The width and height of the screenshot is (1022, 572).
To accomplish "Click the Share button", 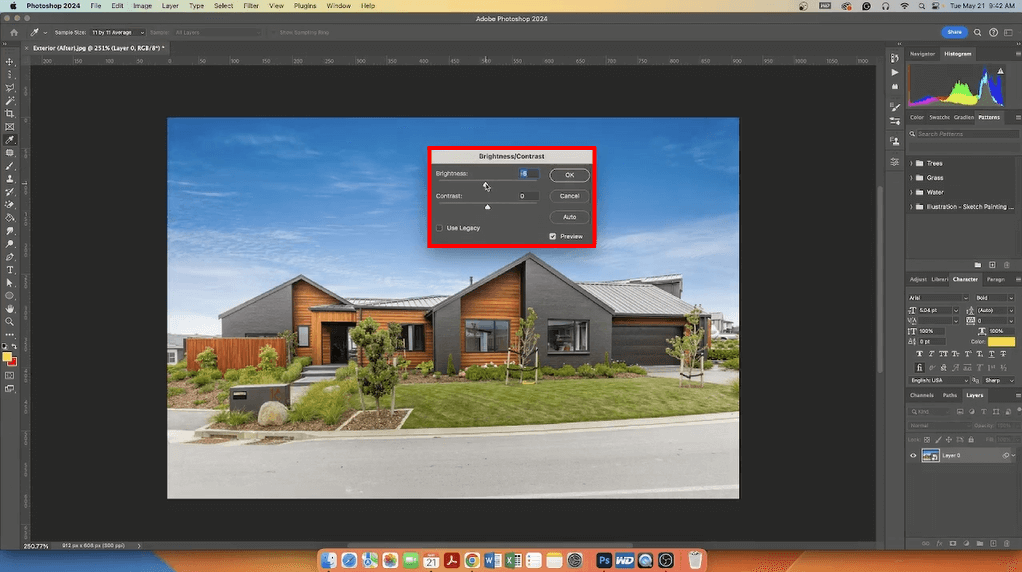I will pos(954,32).
